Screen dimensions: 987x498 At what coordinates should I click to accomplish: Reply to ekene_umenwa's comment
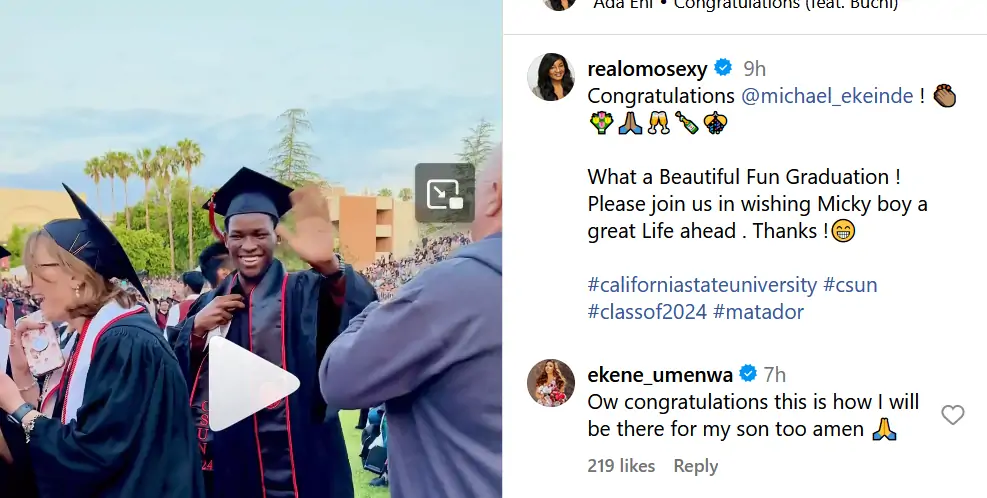pos(695,466)
